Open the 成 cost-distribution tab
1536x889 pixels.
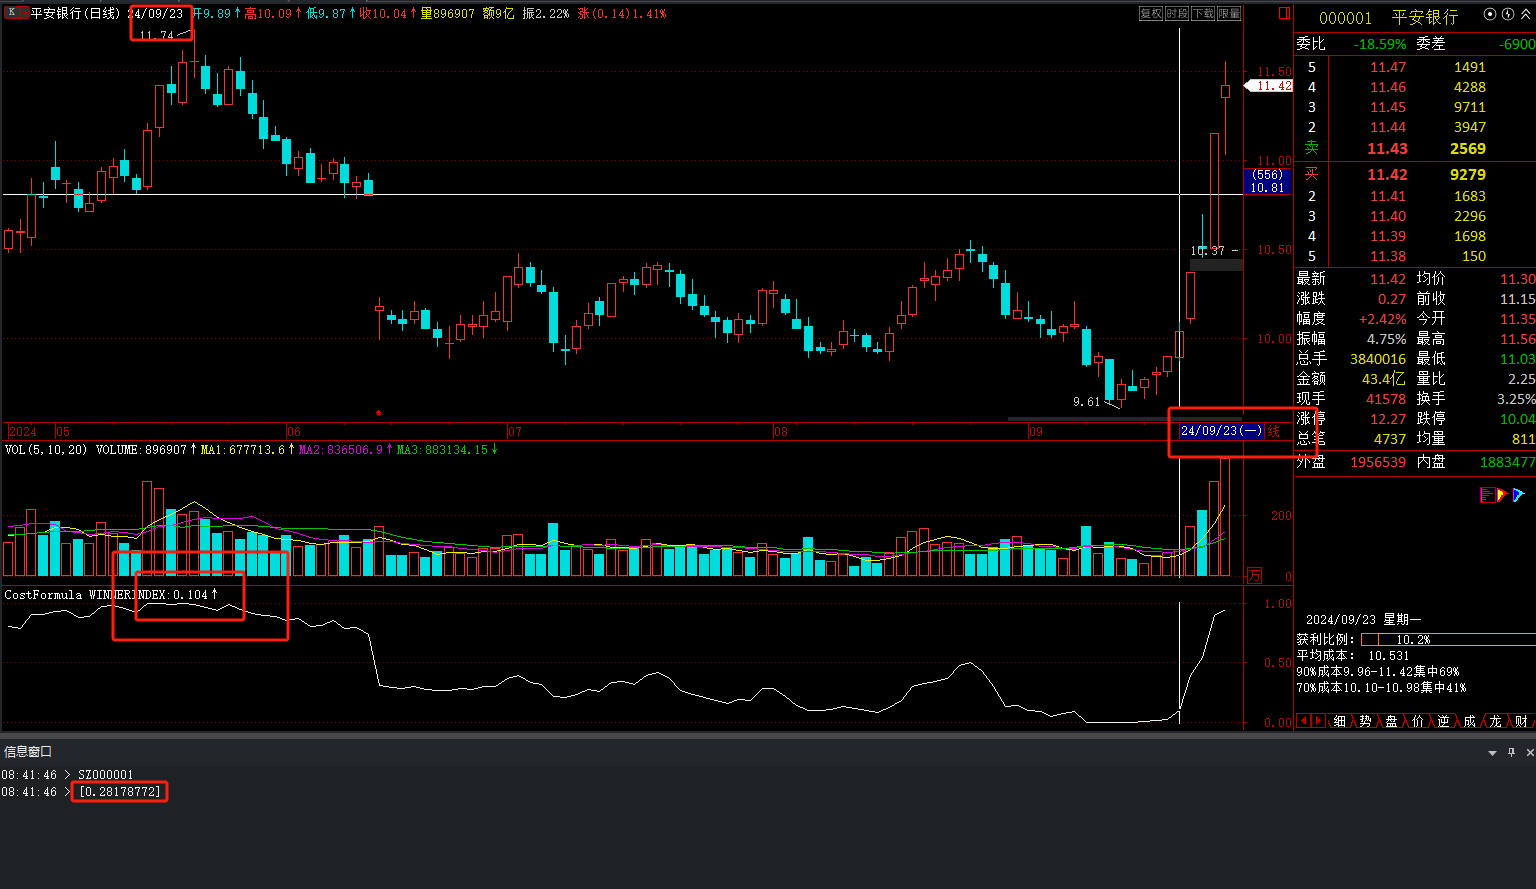tap(1470, 721)
